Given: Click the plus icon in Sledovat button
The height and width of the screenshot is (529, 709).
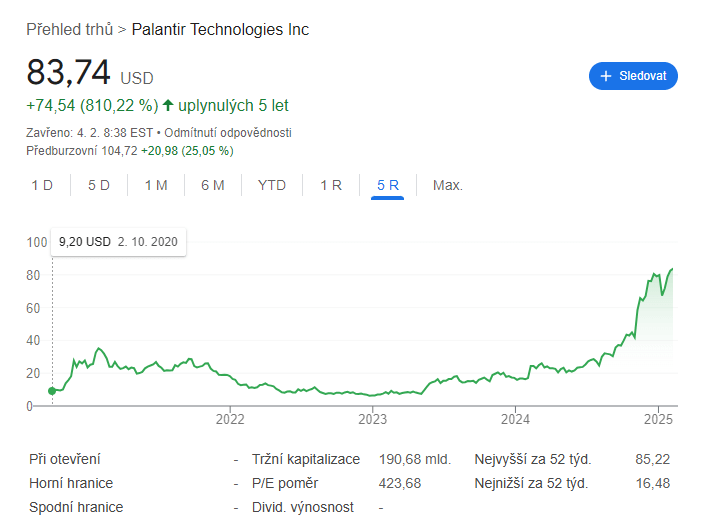Looking at the screenshot, I should [x=605, y=76].
